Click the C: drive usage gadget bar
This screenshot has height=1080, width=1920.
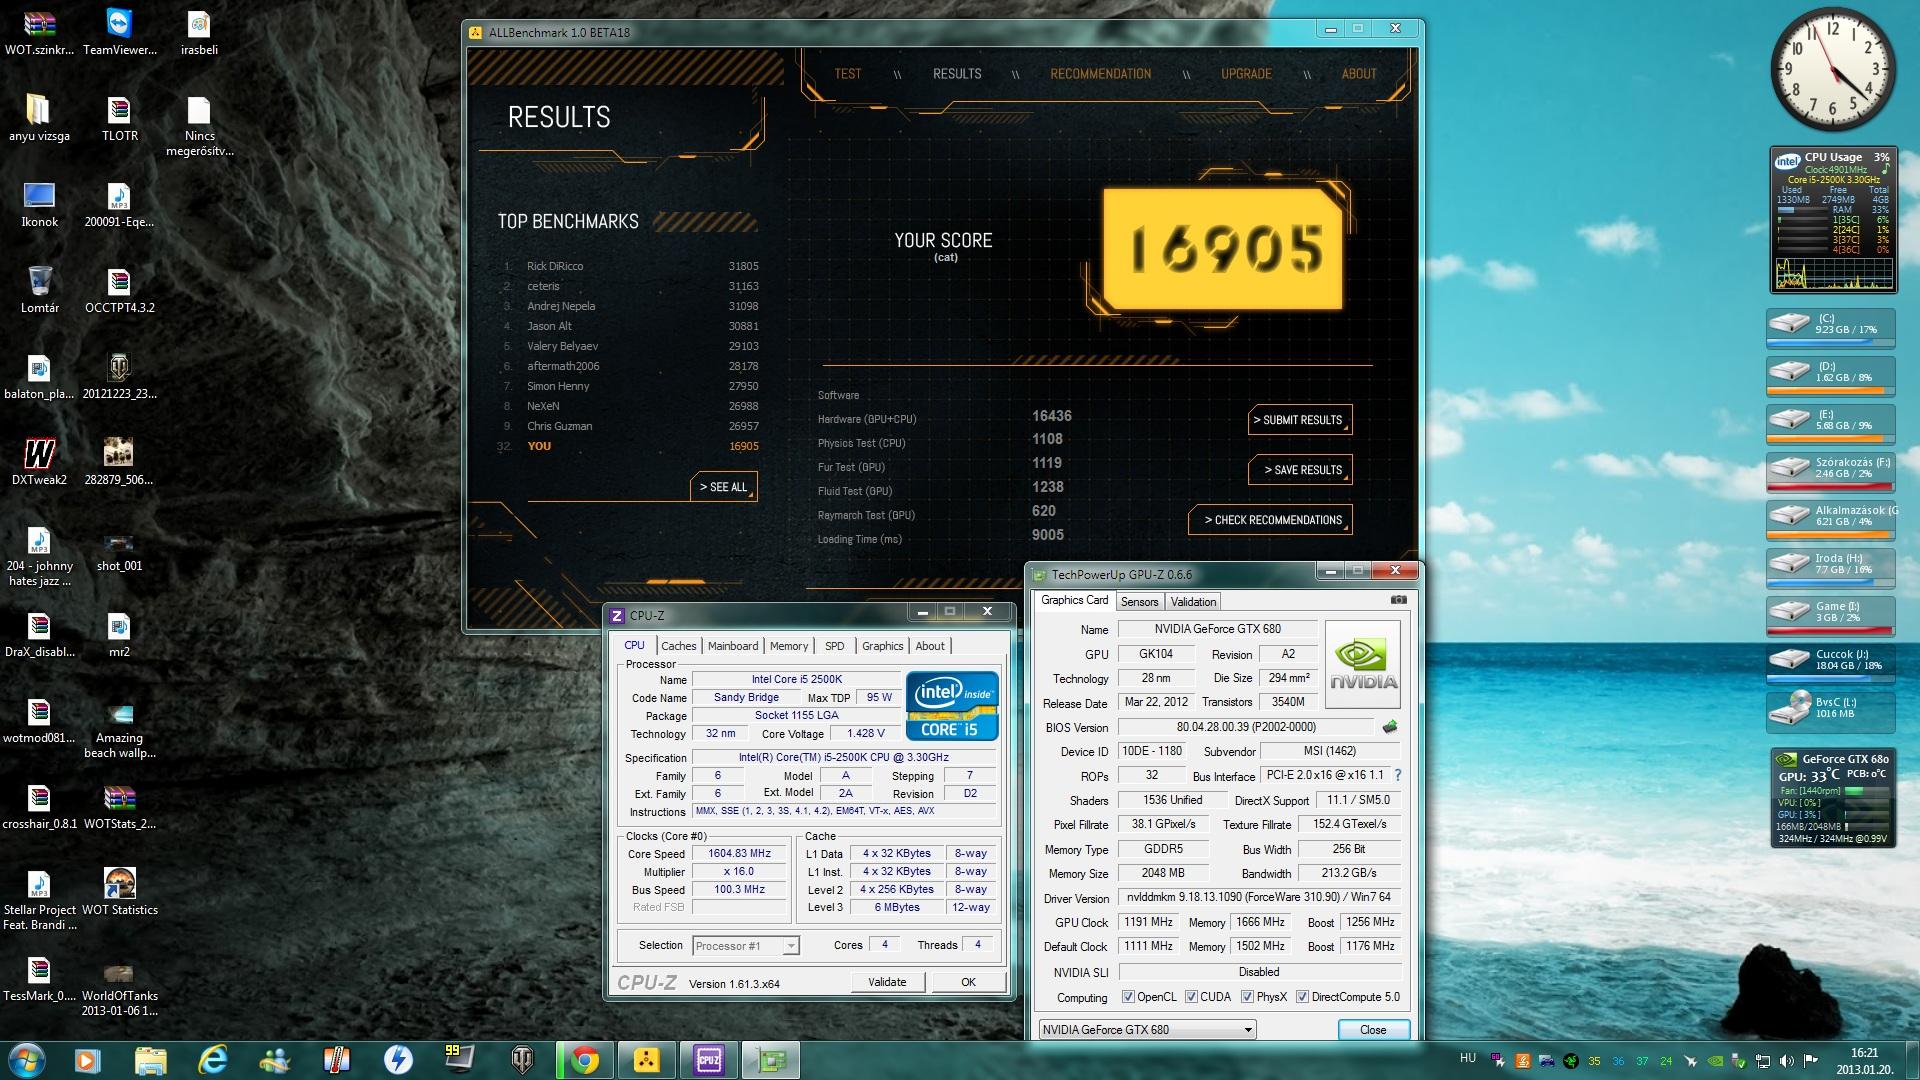coord(1830,342)
